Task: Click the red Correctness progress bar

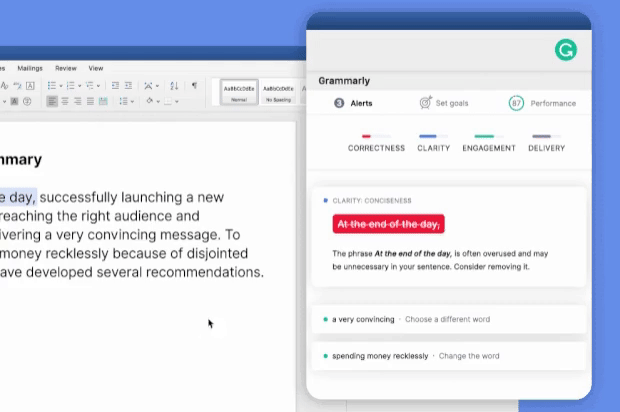Action: click(x=376, y=136)
